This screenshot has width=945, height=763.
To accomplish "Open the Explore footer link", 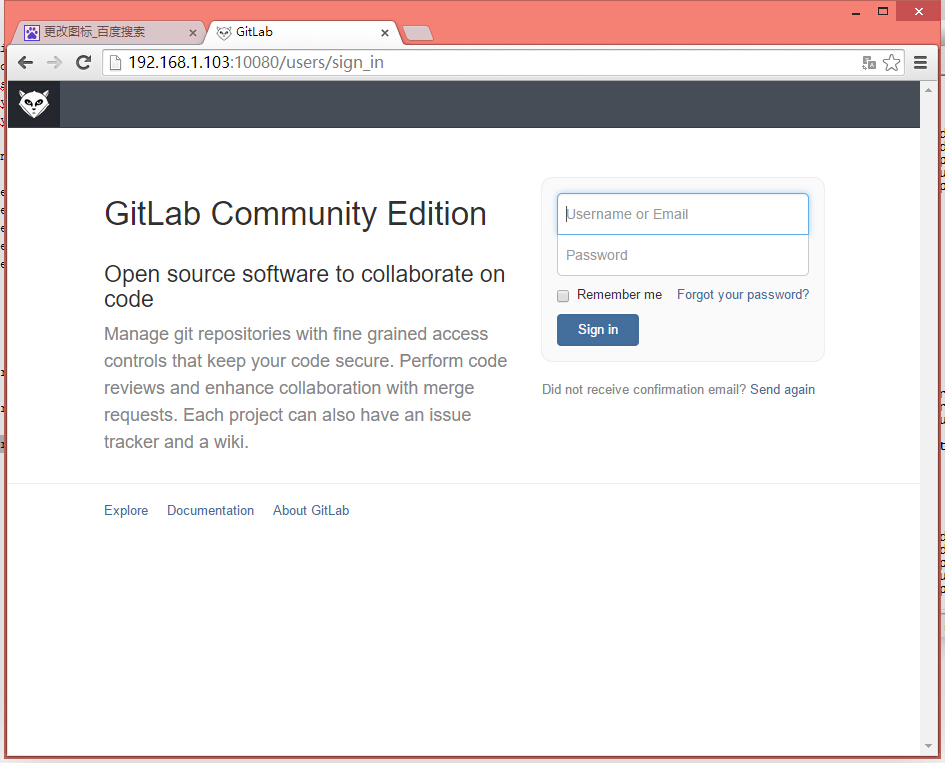I will [126, 510].
